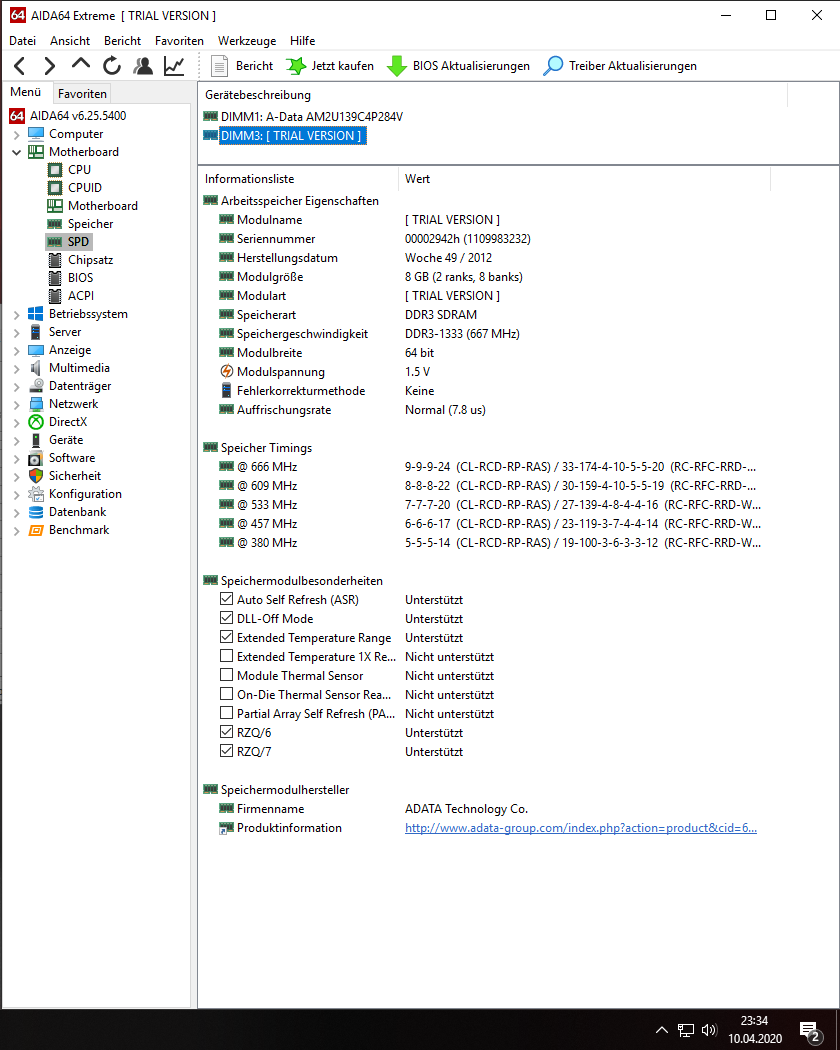Open the BIOS tree item
The width and height of the screenshot is (840, 1050).
[x=80, y=278]
